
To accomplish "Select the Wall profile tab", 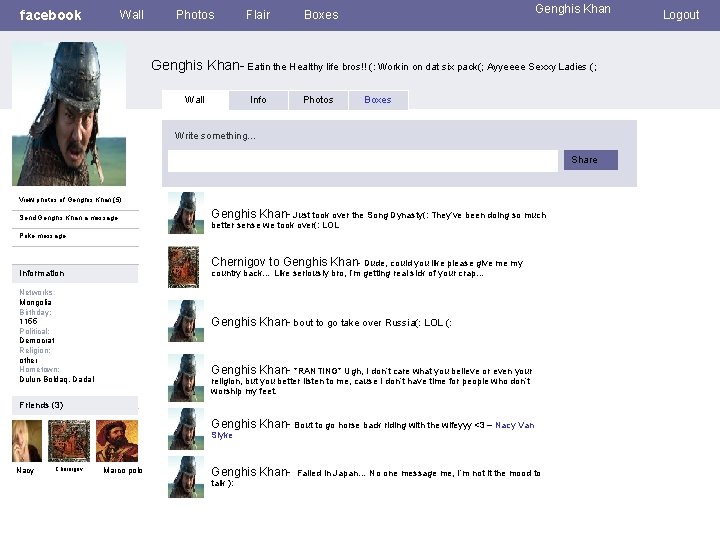I will click(x=195, y=100).
